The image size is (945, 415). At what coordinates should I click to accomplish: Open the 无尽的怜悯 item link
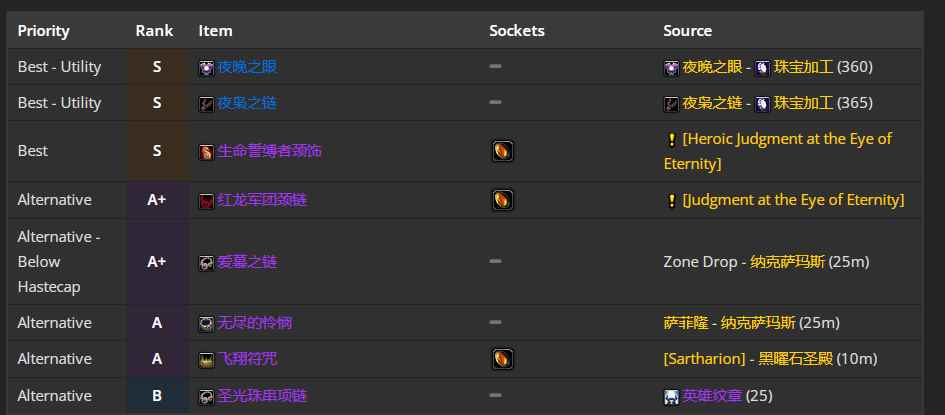(x=254, y=323)
